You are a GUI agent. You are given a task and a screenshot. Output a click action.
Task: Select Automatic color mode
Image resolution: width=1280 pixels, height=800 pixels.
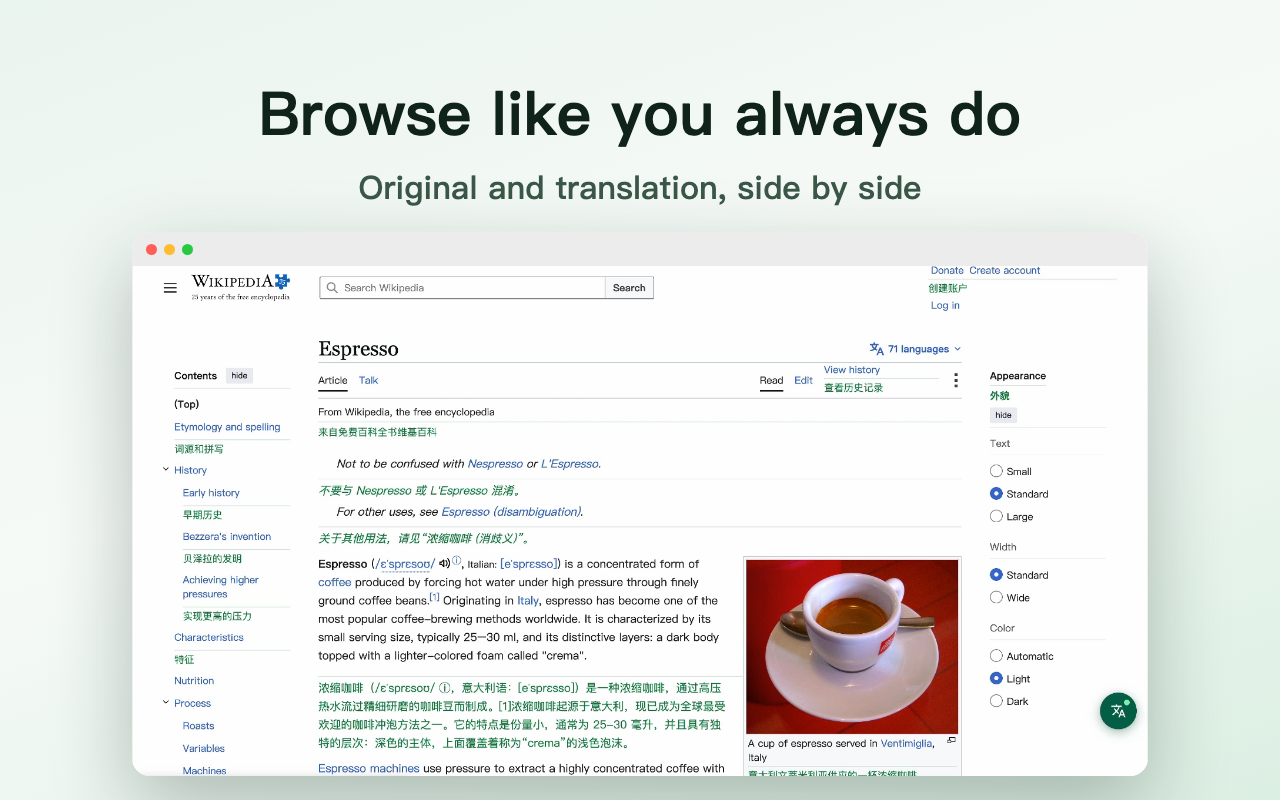(x=996, y=656)
